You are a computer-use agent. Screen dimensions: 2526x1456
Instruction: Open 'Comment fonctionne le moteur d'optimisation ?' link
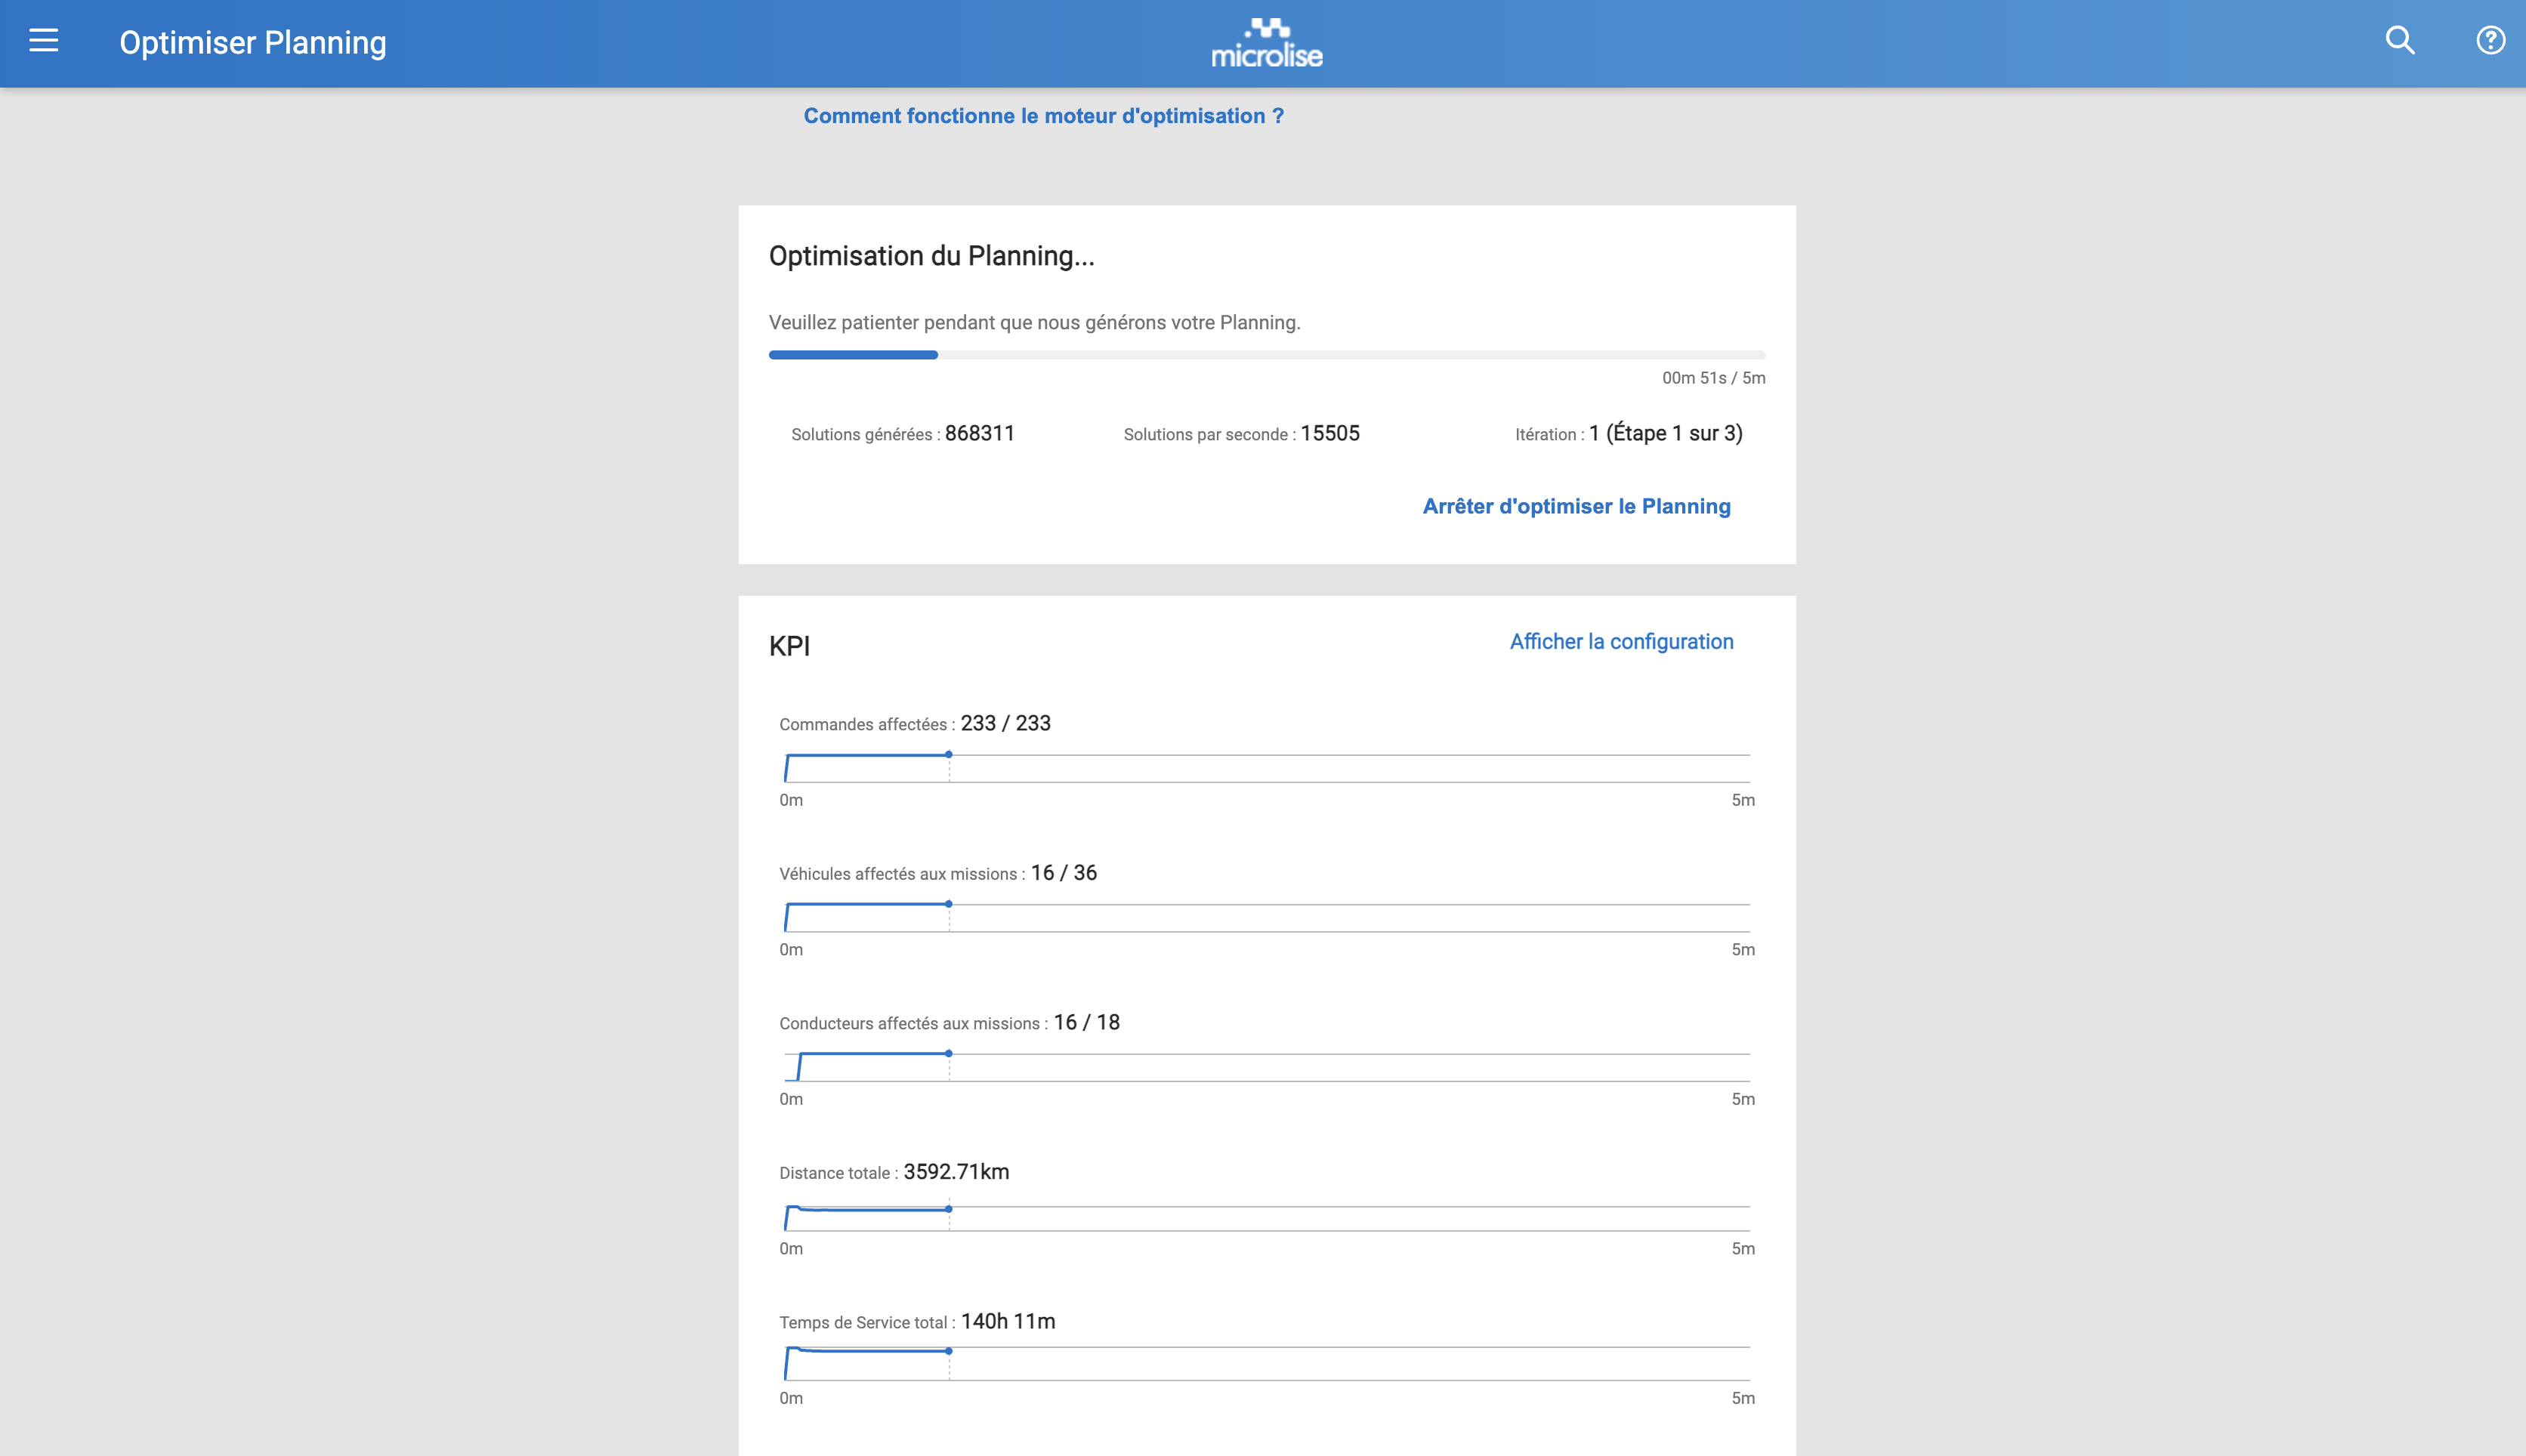(x=1043, y=116)
